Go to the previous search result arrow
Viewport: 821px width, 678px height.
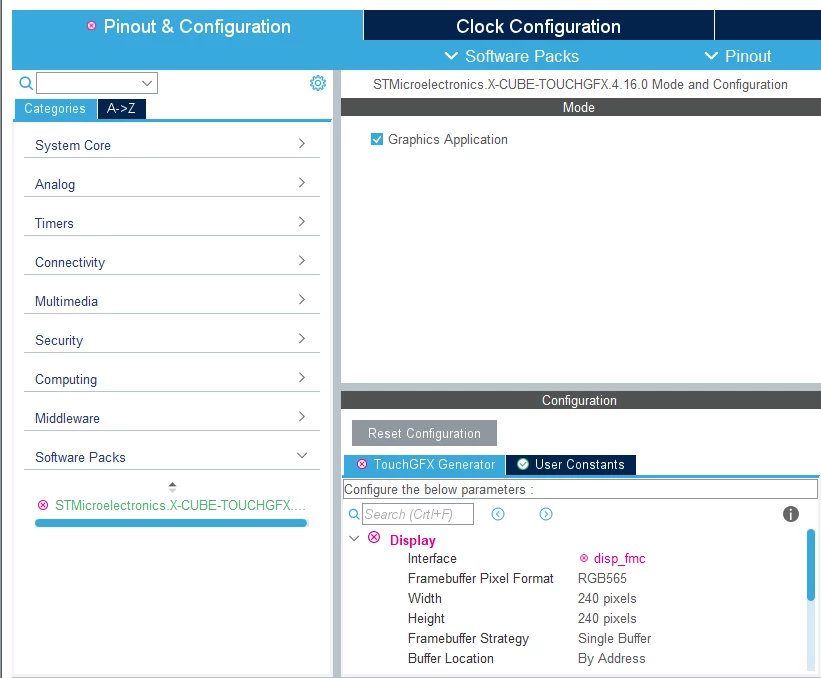pos(497,514)
